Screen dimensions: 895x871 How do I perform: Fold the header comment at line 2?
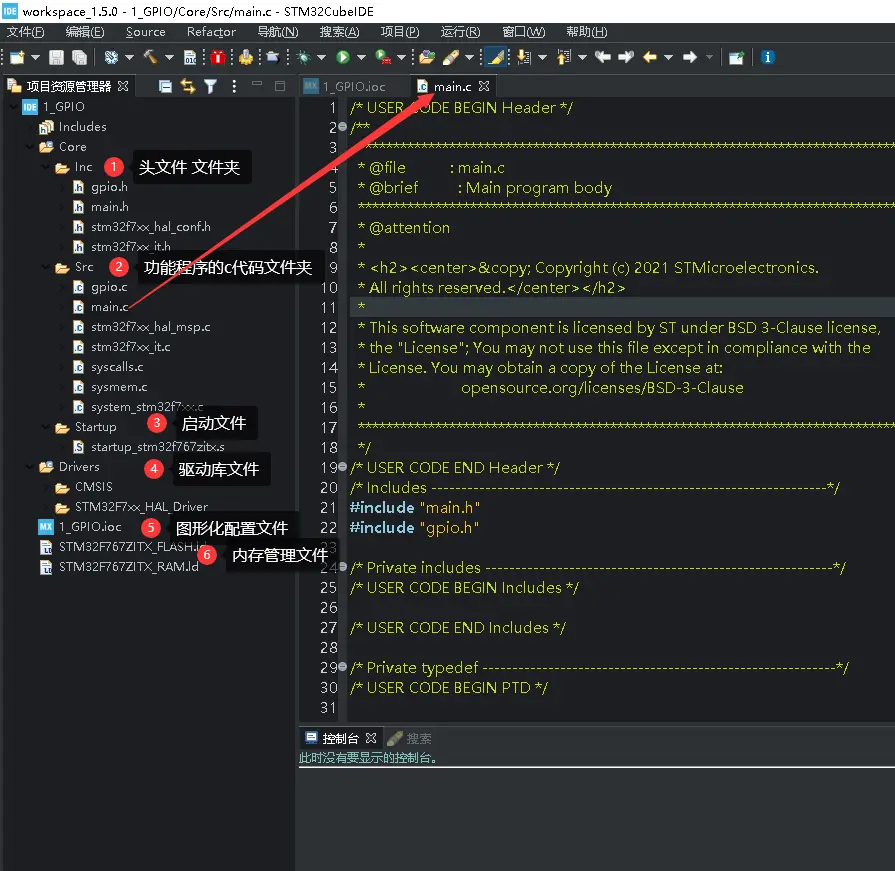click(343, 127)
